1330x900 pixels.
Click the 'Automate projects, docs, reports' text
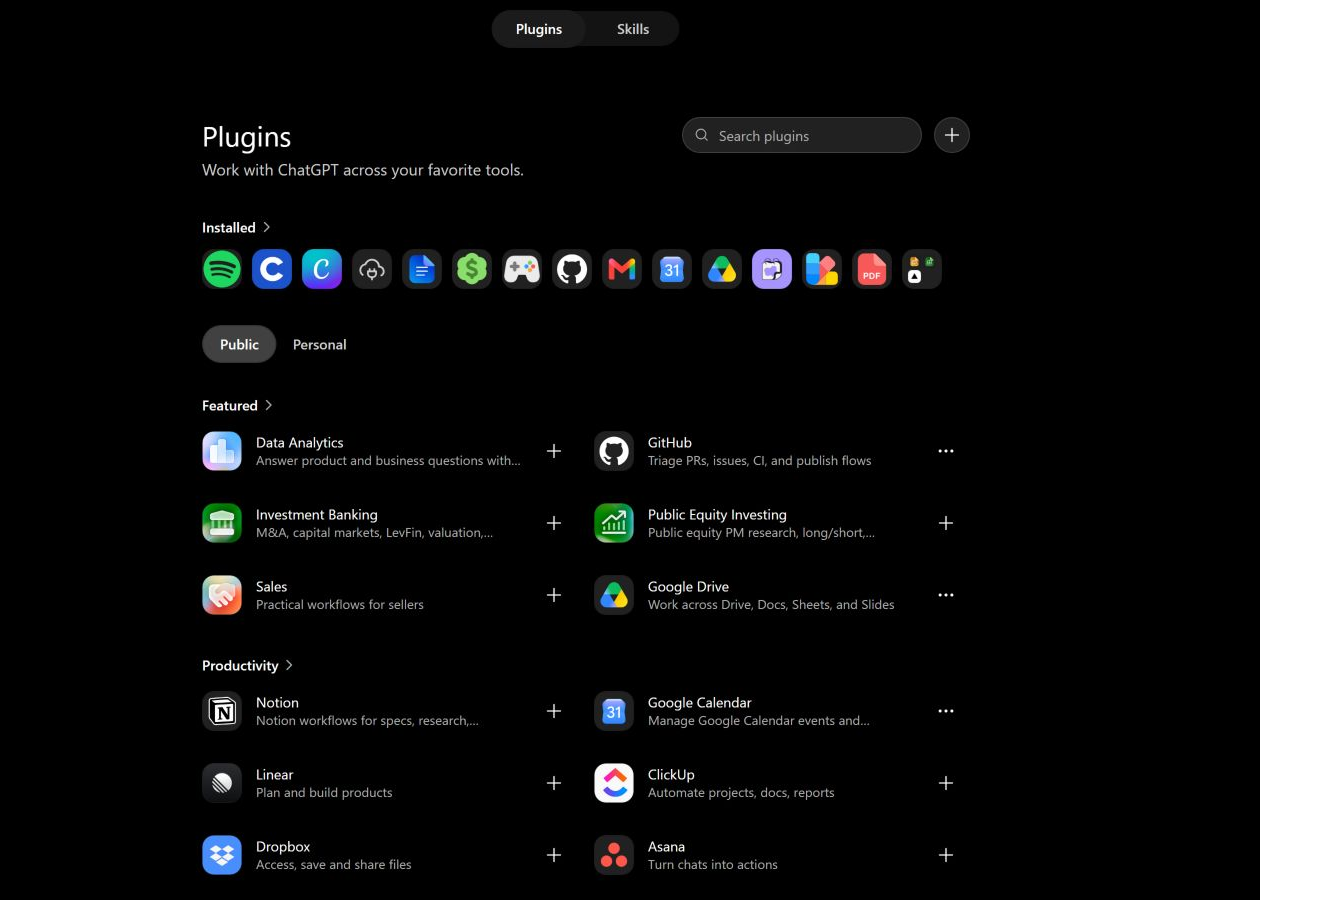coord(741,793)
